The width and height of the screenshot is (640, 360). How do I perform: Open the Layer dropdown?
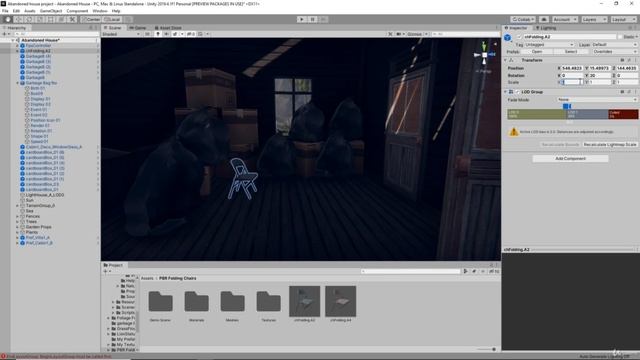pos(614,44)
